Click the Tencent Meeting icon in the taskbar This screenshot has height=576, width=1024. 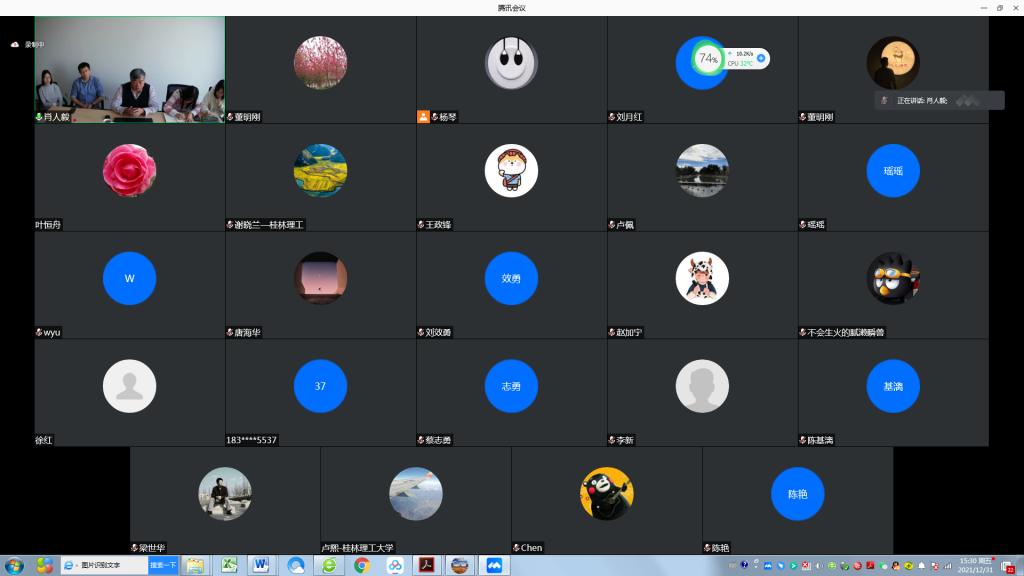[493, 565]
